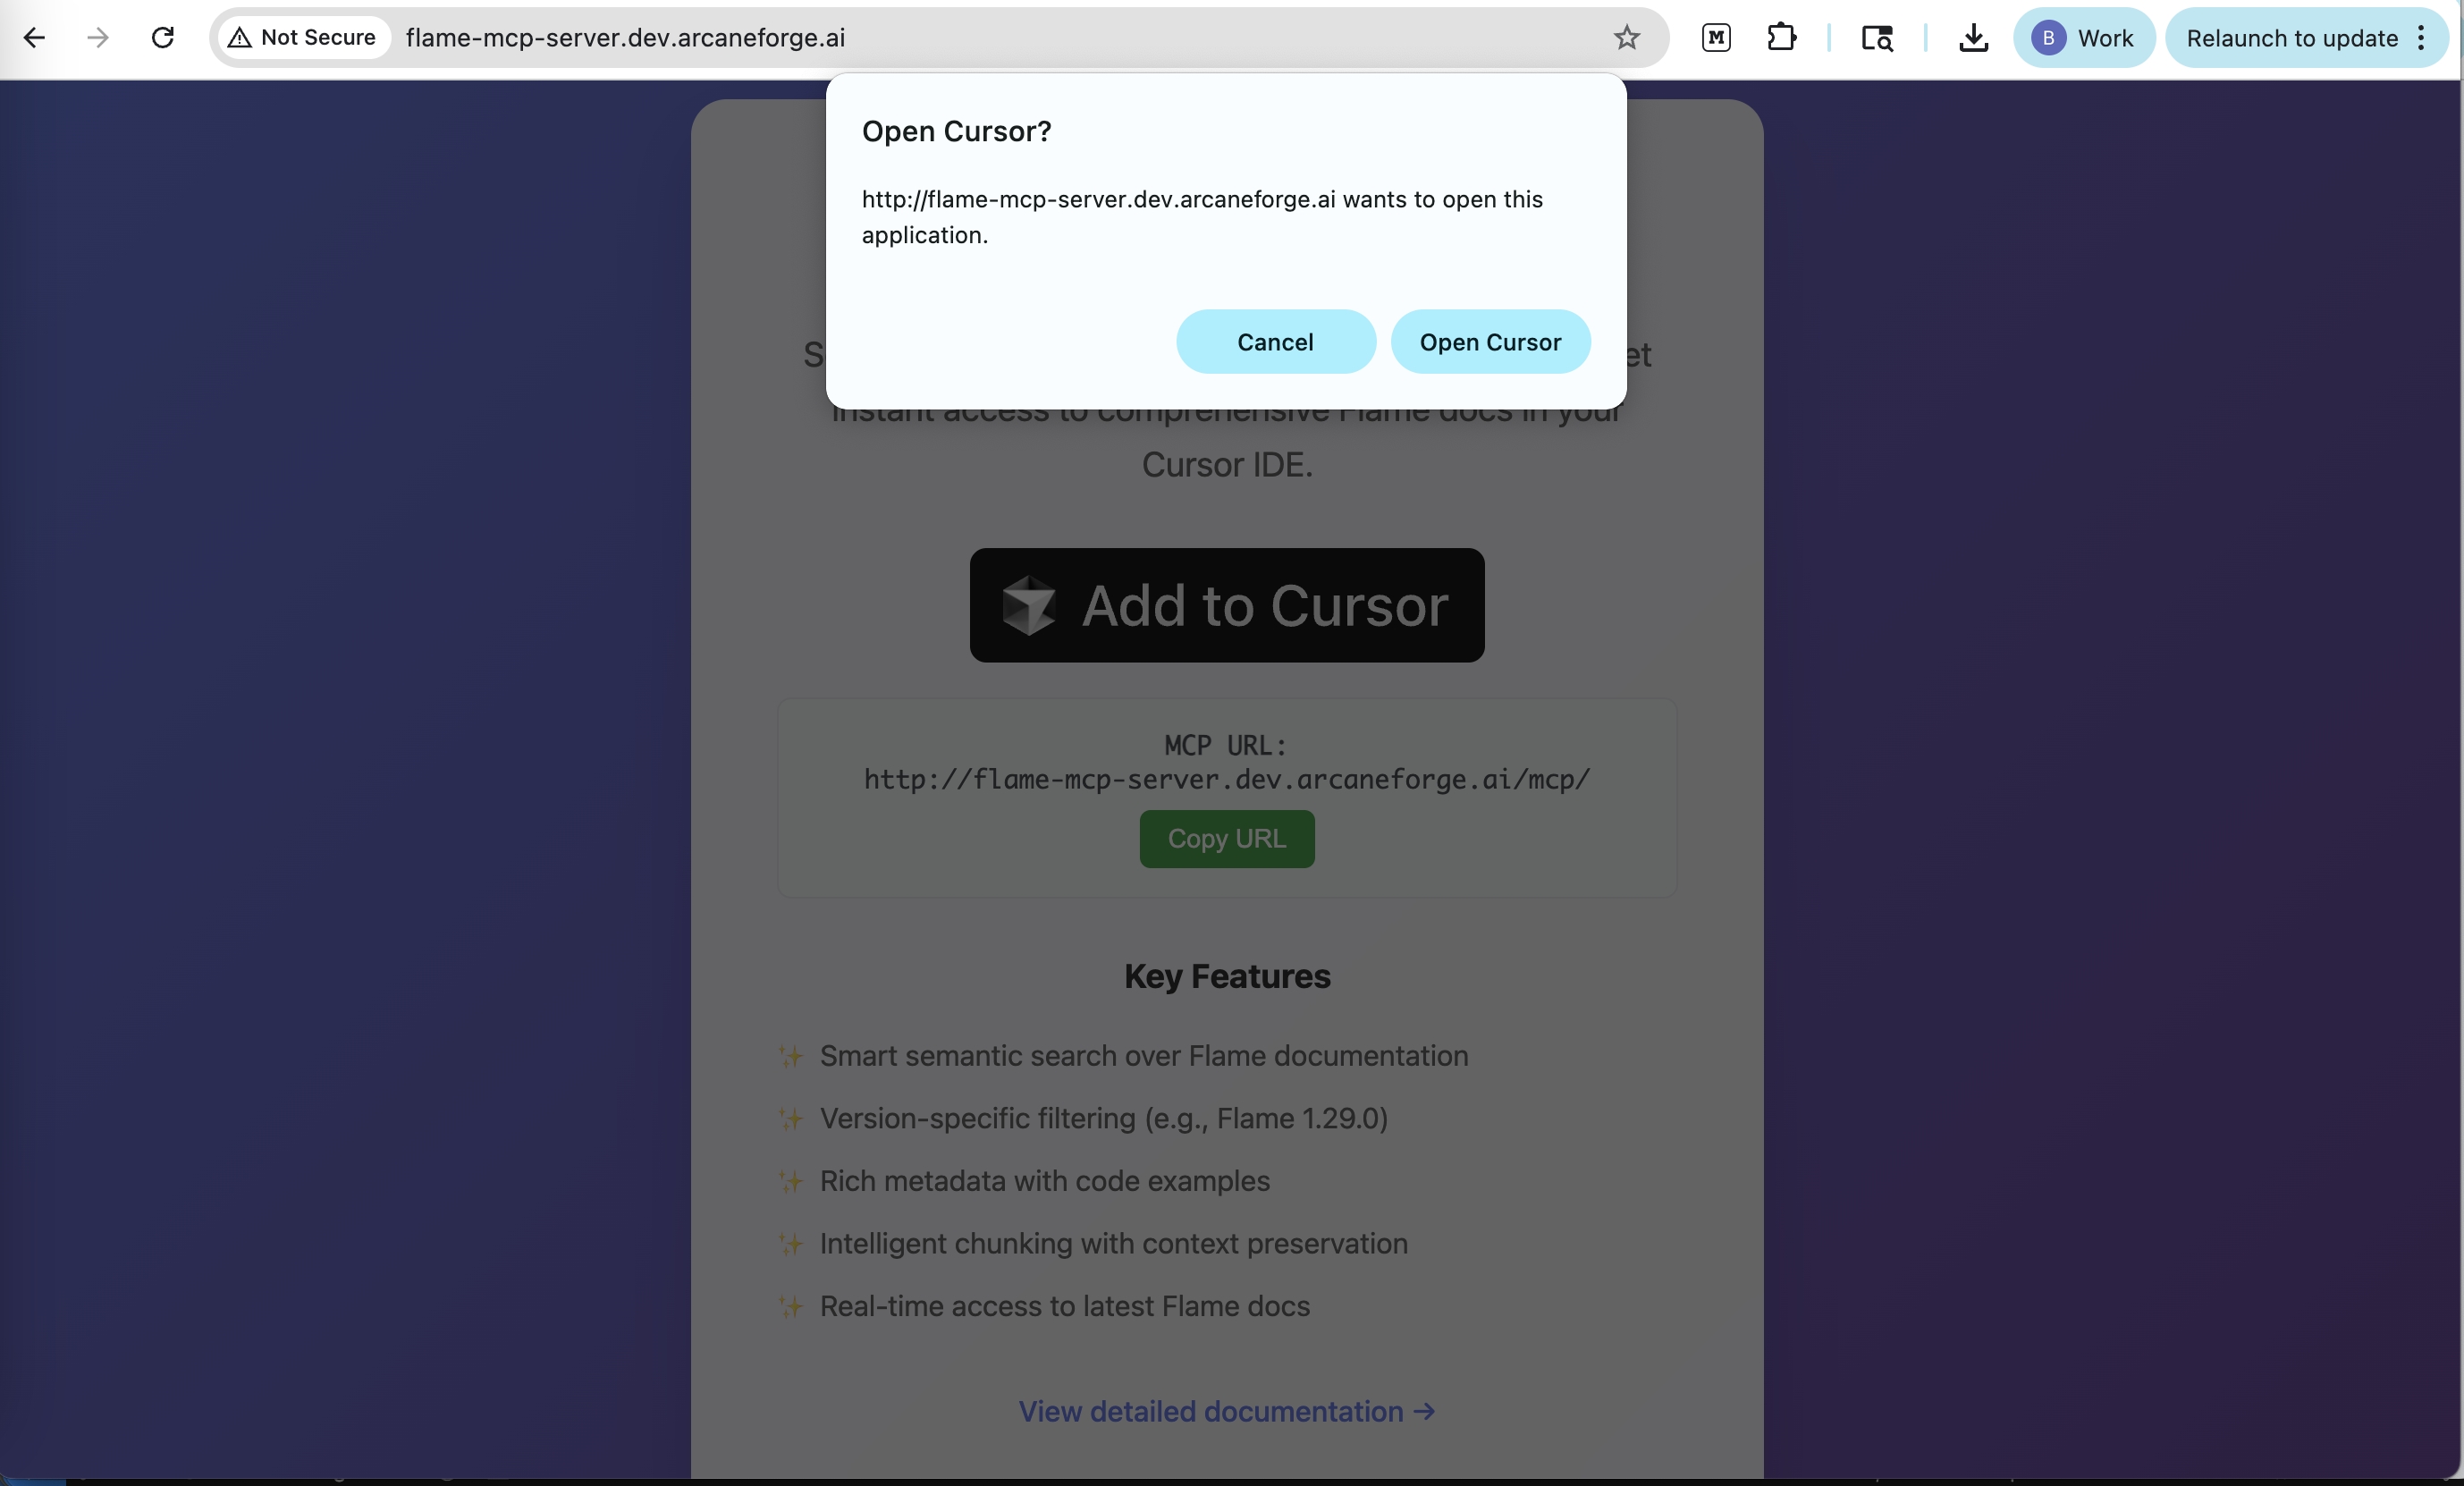The width and height of the screenshot is (2464, 1486).
Task: Click the B avatar in profile chip
Action: coord(2048,38)
